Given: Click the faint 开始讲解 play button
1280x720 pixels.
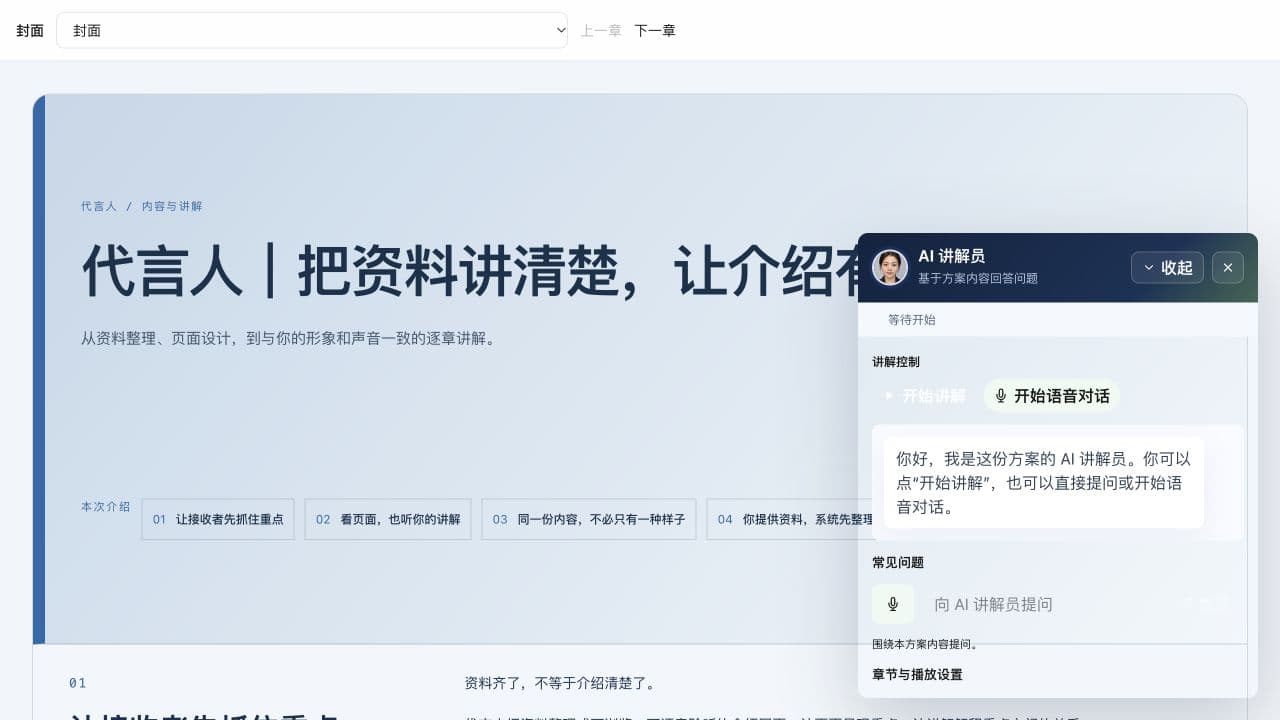Looking at the screenshot, I should pyautogui.click(x=924, y=396).
